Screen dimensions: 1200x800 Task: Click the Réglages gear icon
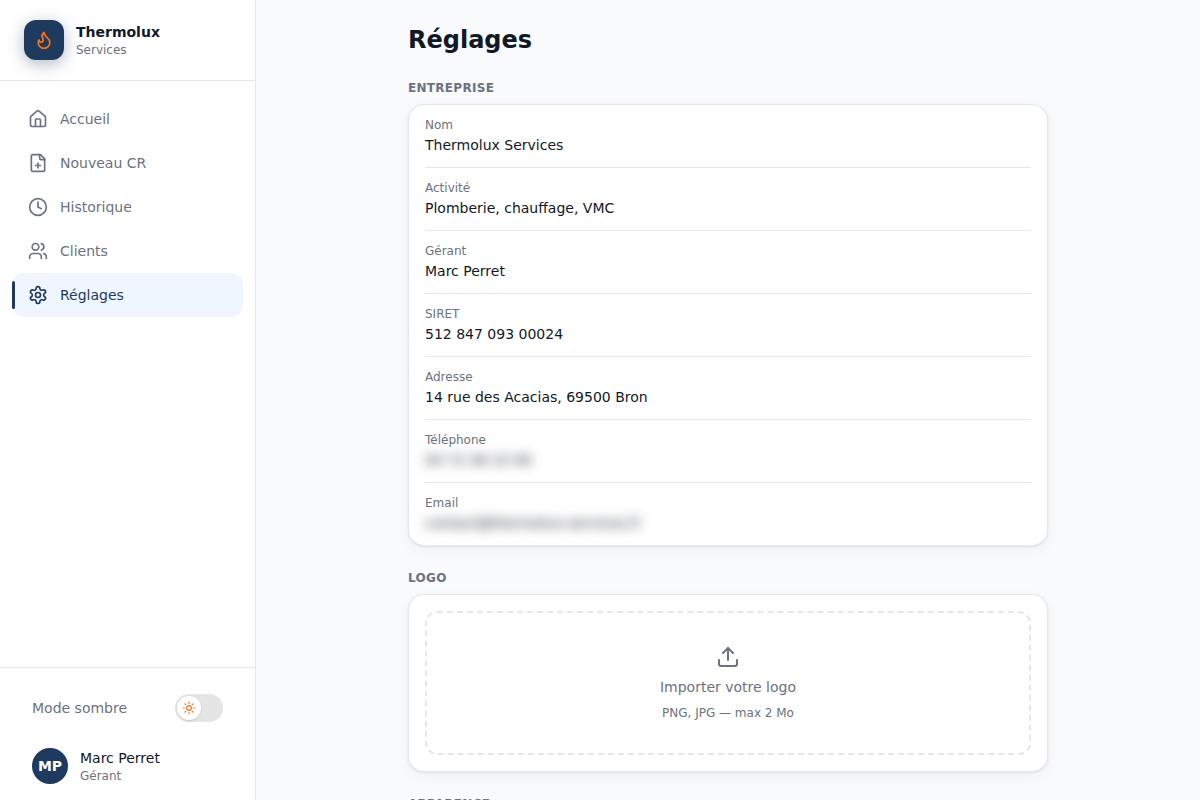click(38, 295)
